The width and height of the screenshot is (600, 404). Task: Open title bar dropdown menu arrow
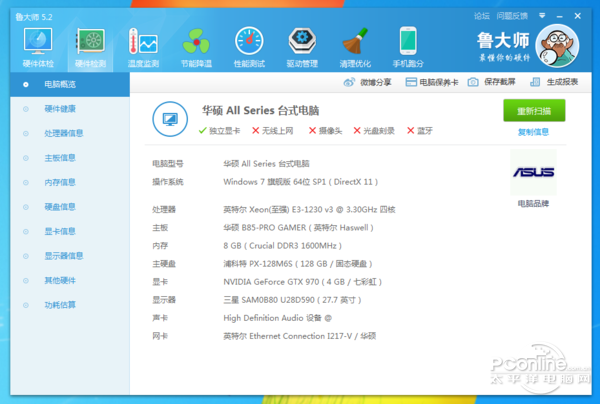point(542,16)
